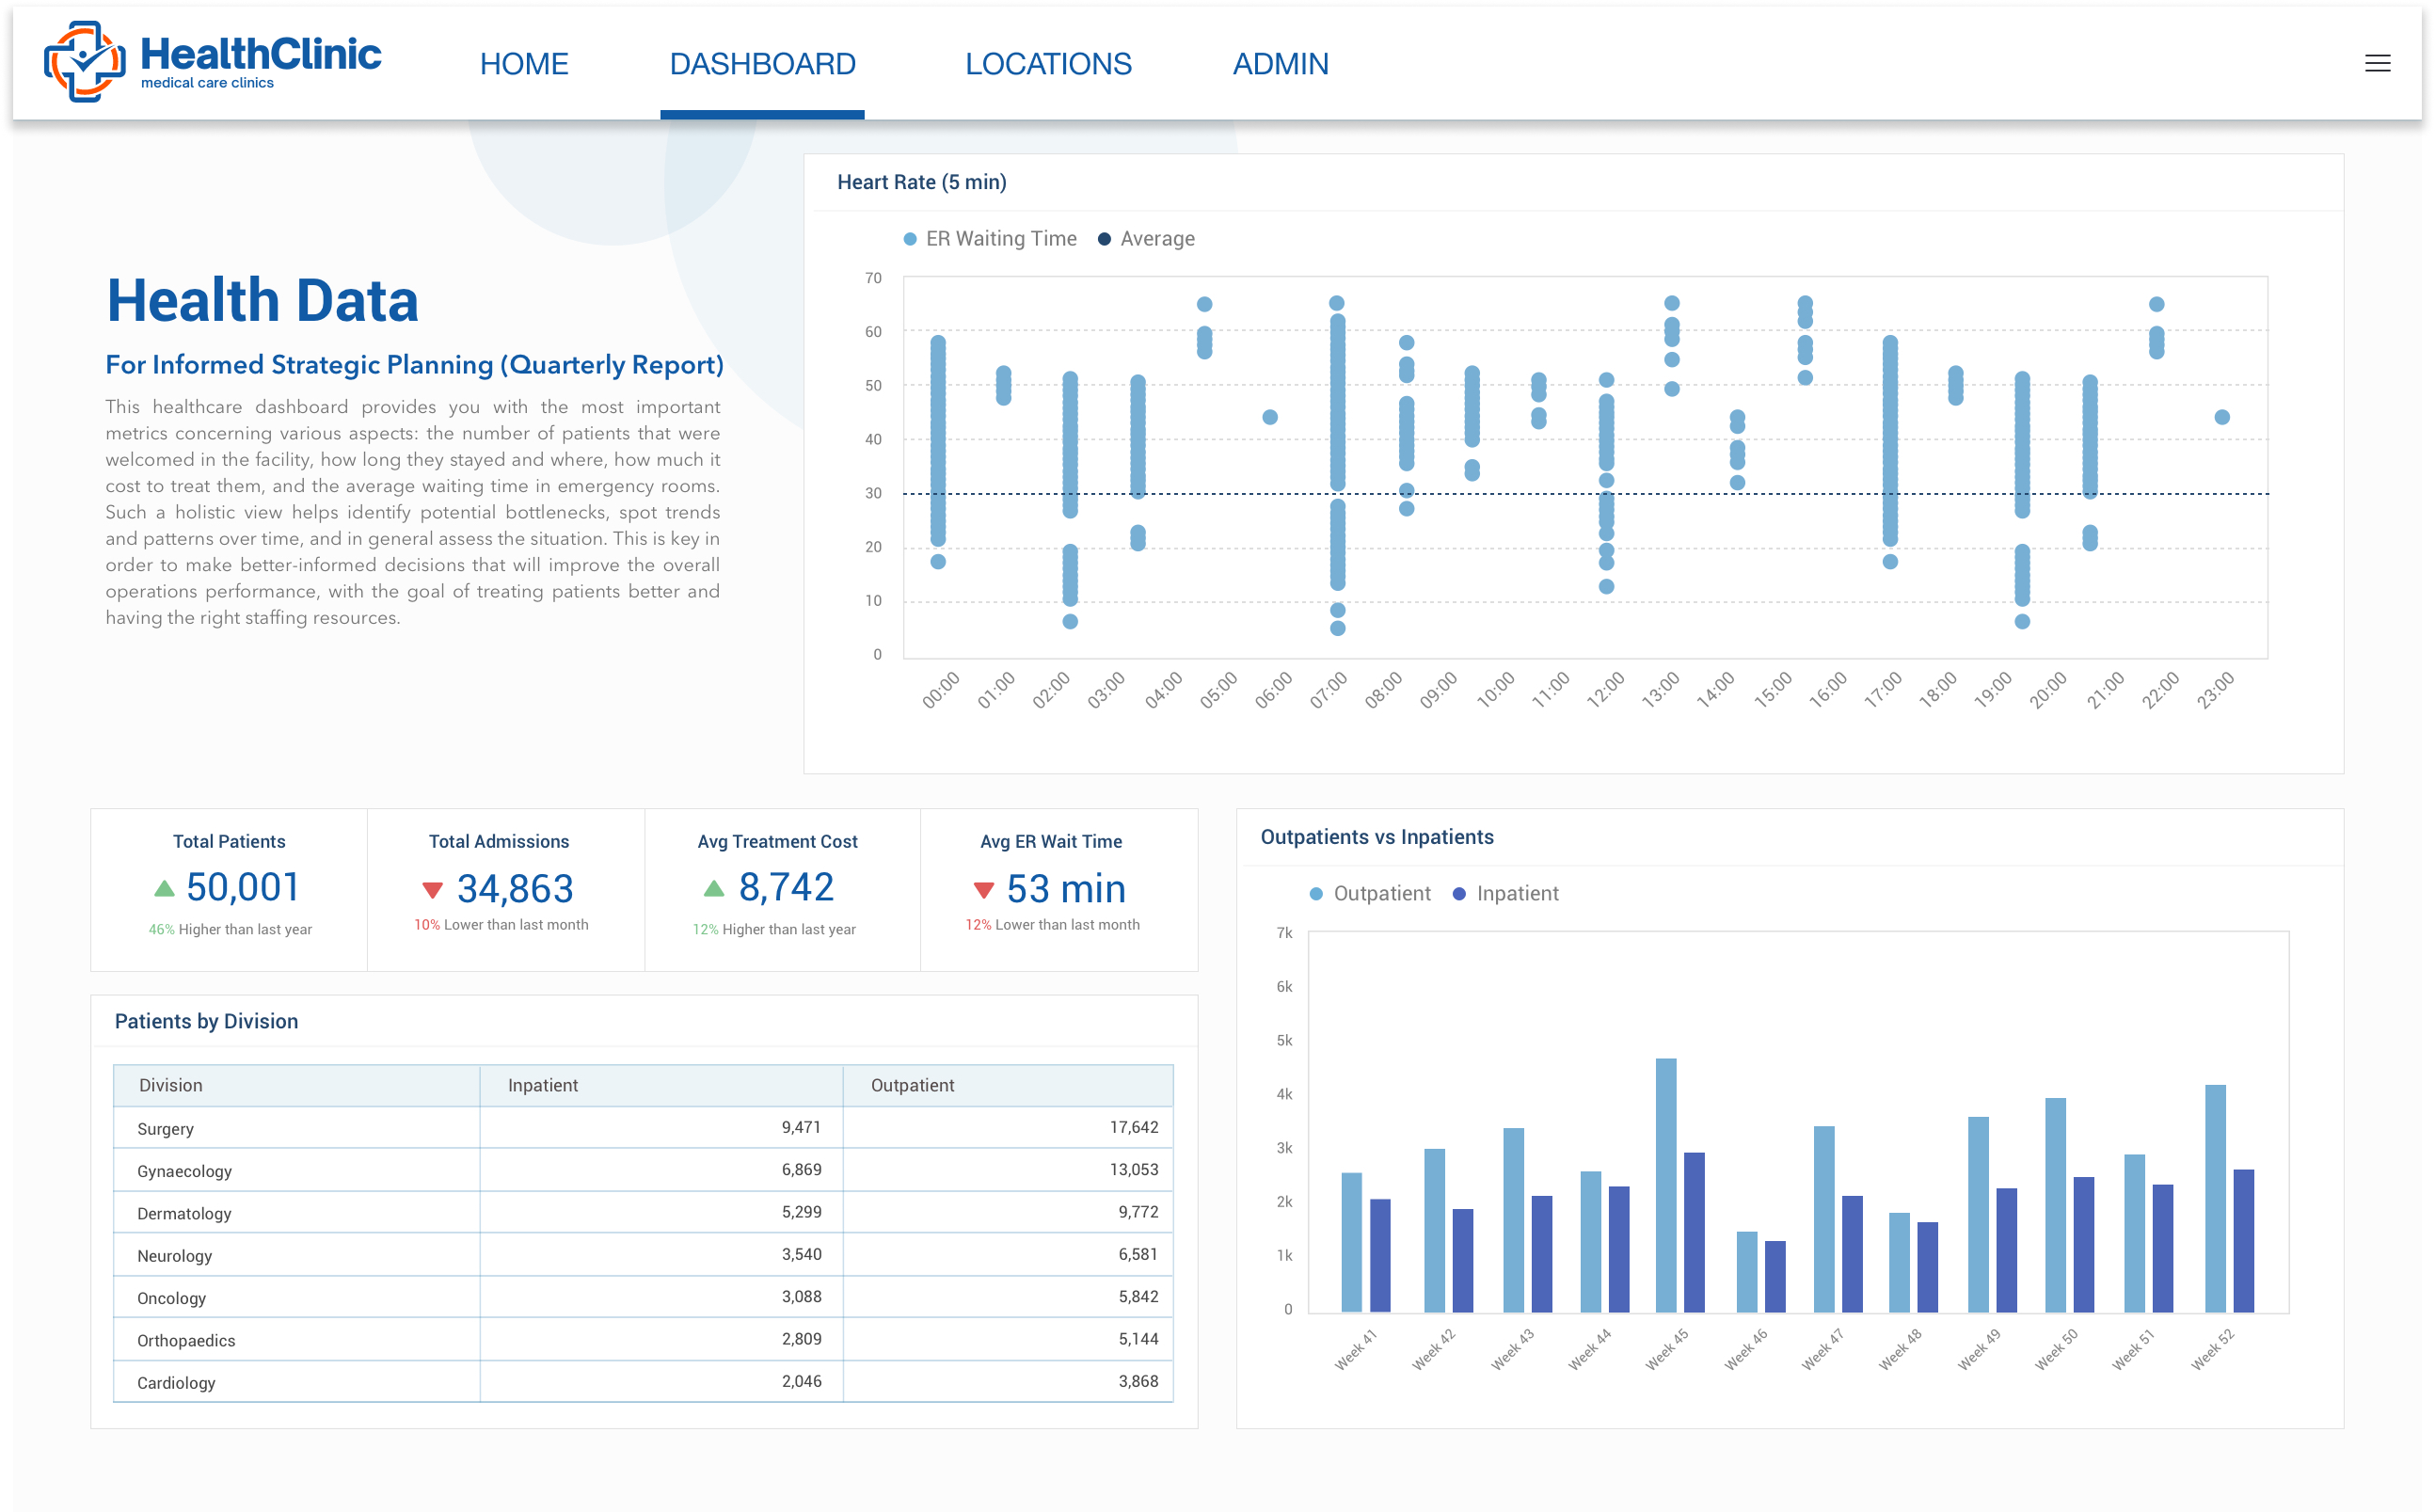This screenshot has width=2435, height=1512.
Task: Click green up arrow beside Total Patients
Action: click(x=164, y=888)
